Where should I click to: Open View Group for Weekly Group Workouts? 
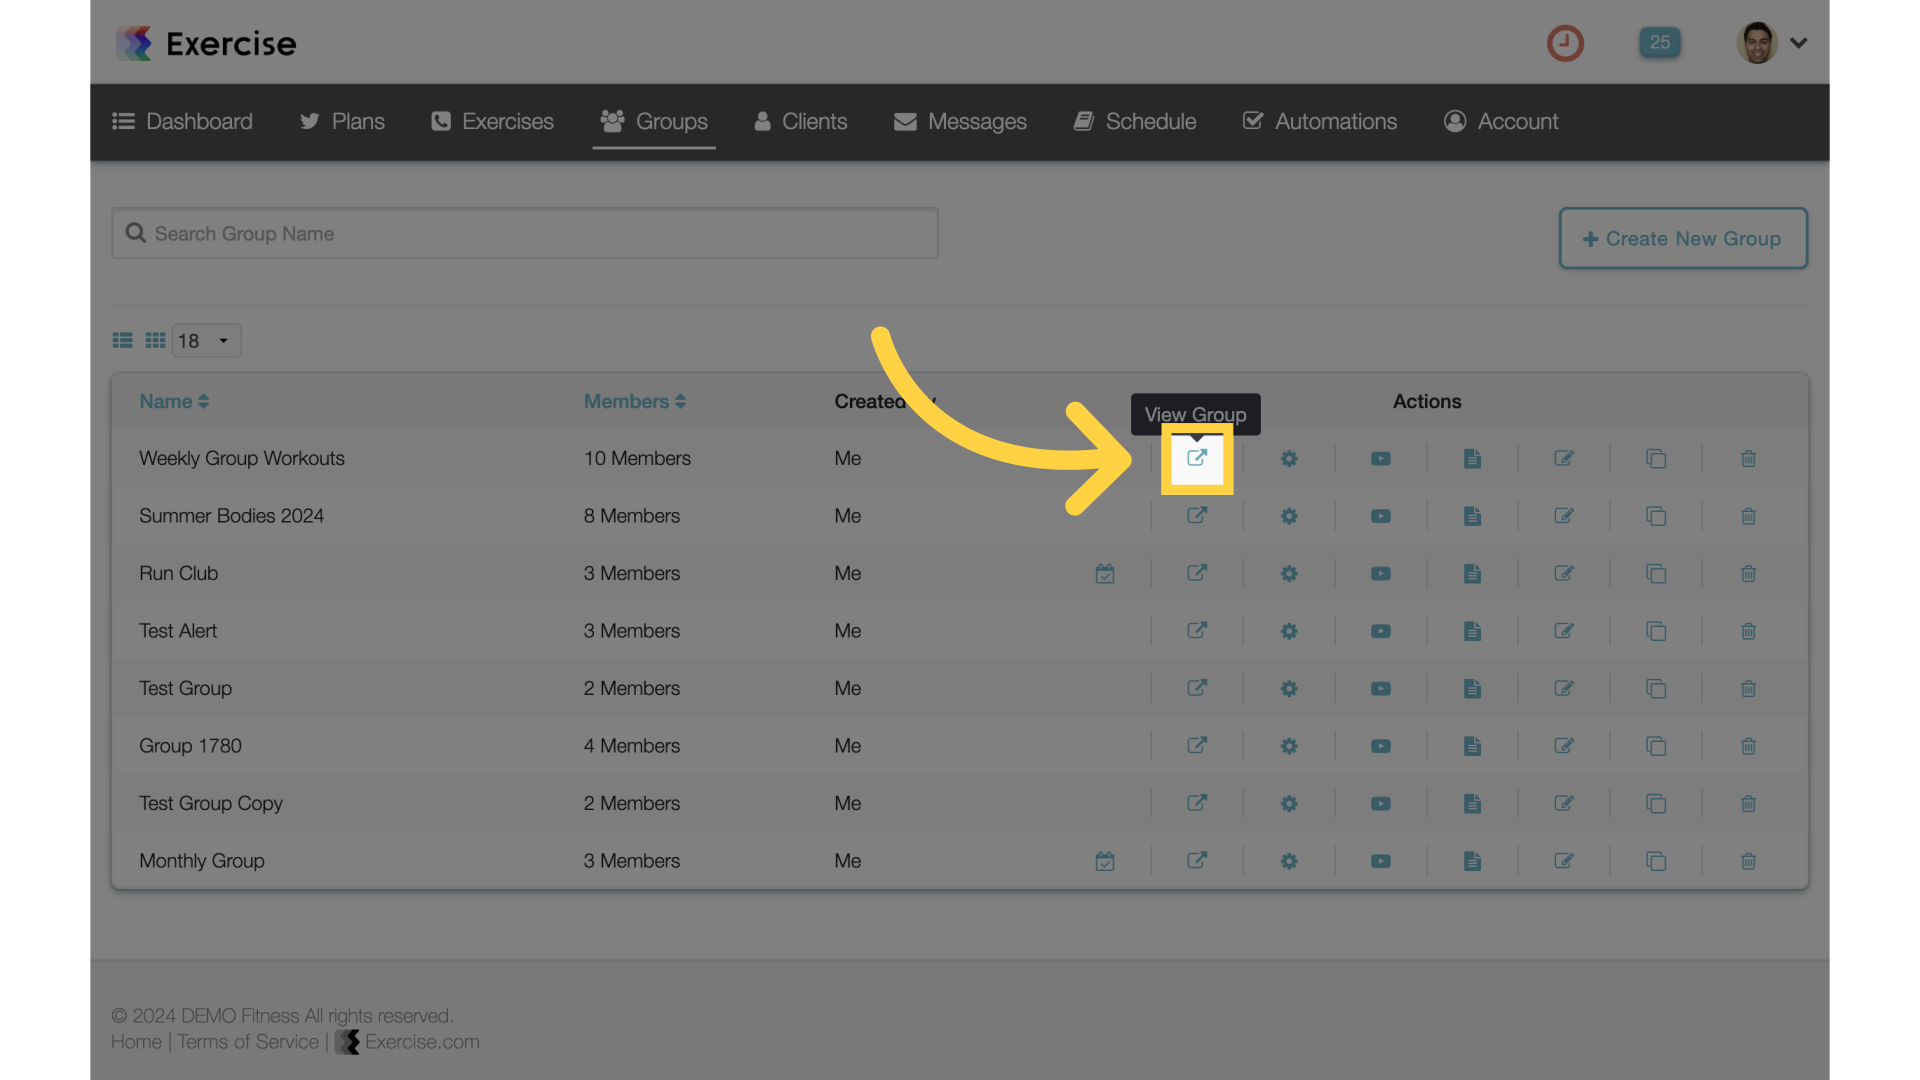pos(1197,458)
